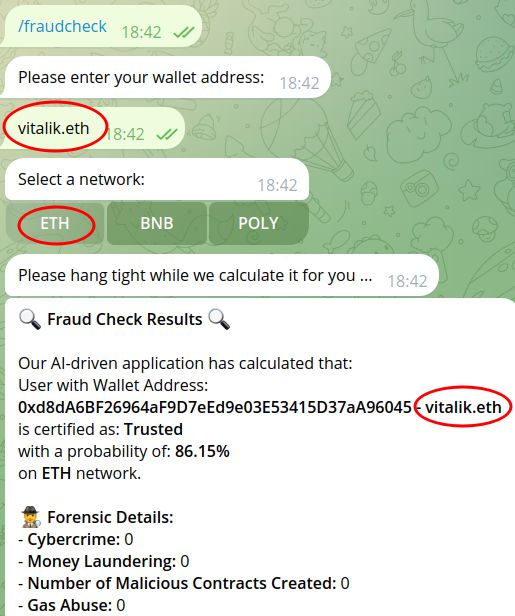Click the 'Select a network:' message bubble
The height and width of the screenshot is (616, 515).
click(x=157, y=179)
